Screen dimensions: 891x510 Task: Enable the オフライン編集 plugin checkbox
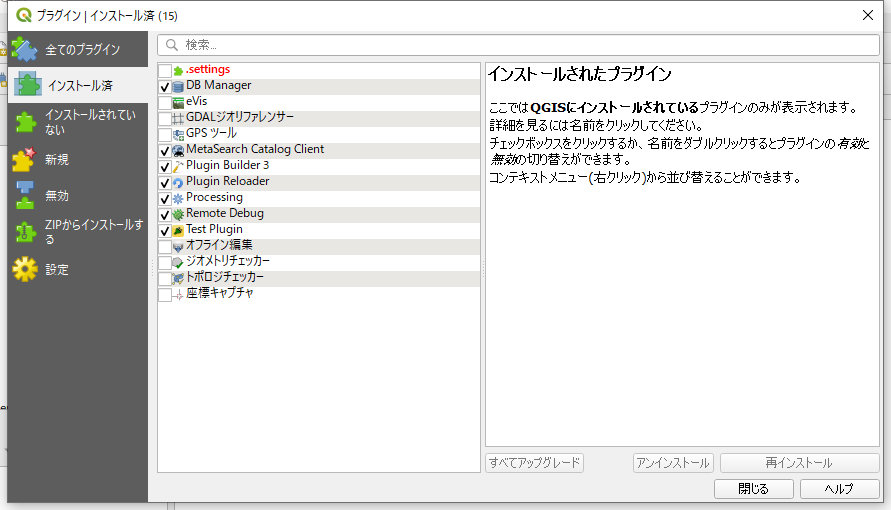(x=165, y=246)
